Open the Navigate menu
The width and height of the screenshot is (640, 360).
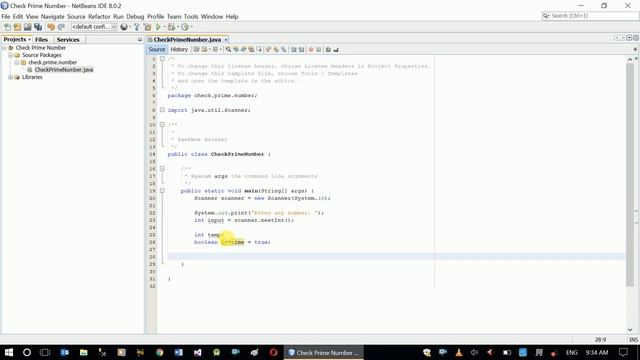53,17
